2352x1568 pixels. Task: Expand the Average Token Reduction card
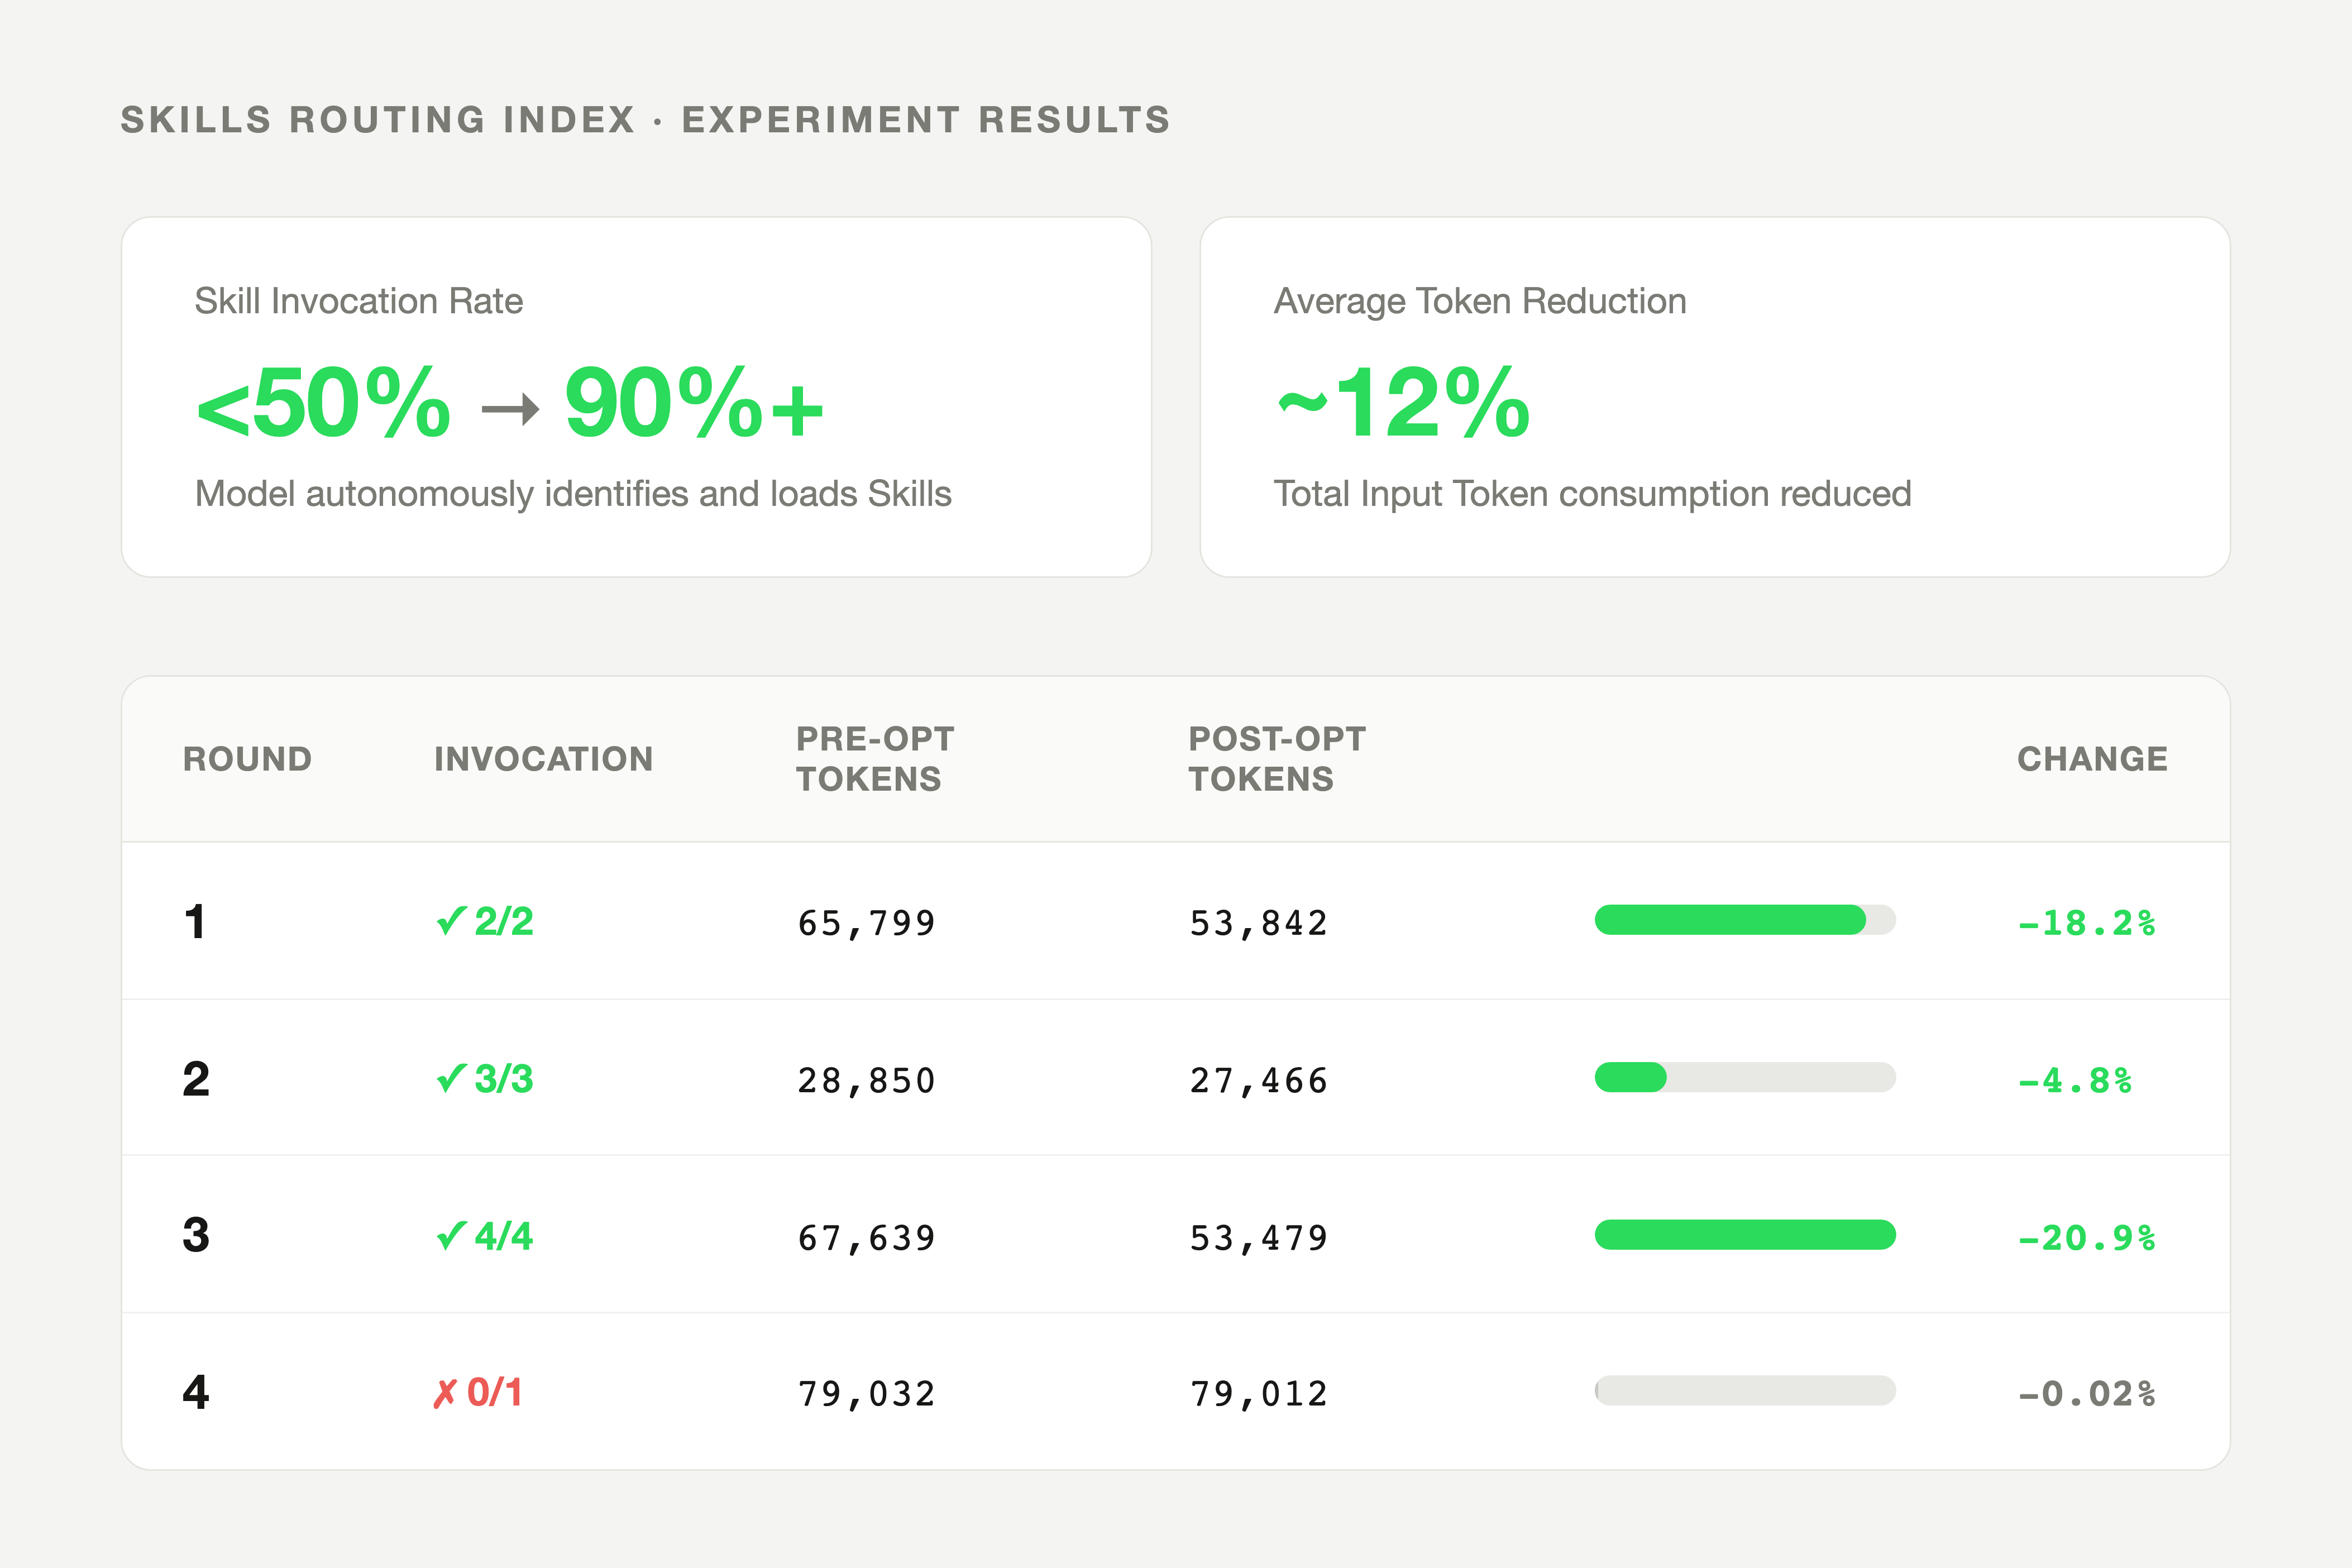[x=1718, y=395]
